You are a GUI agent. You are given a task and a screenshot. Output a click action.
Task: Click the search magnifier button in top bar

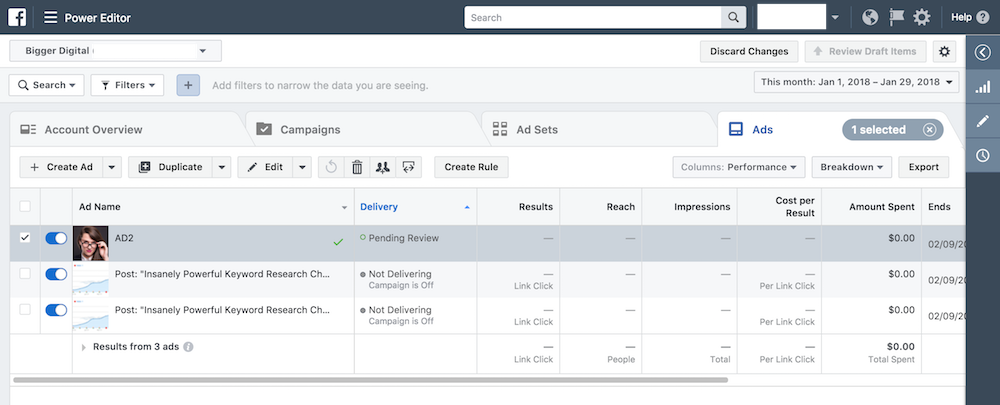[x=733, y=17]
